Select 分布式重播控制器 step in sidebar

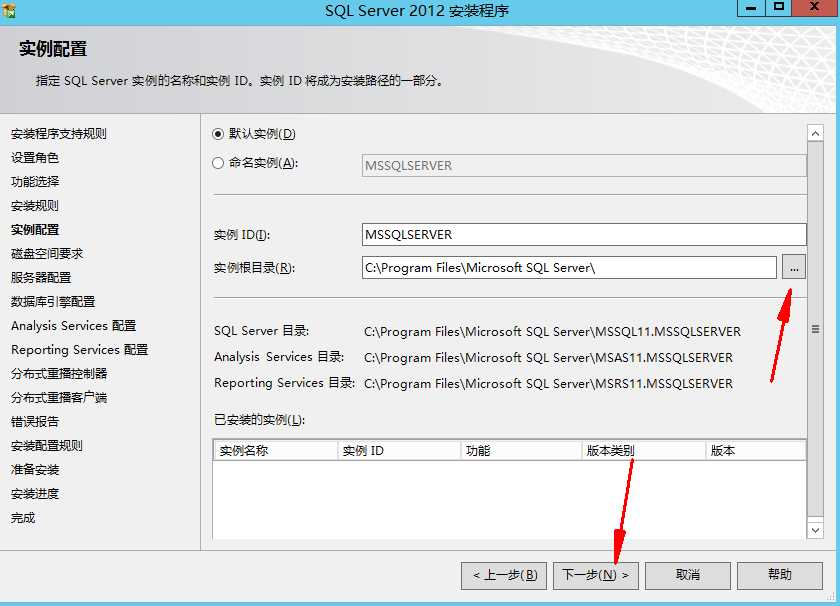coord(59,373)
